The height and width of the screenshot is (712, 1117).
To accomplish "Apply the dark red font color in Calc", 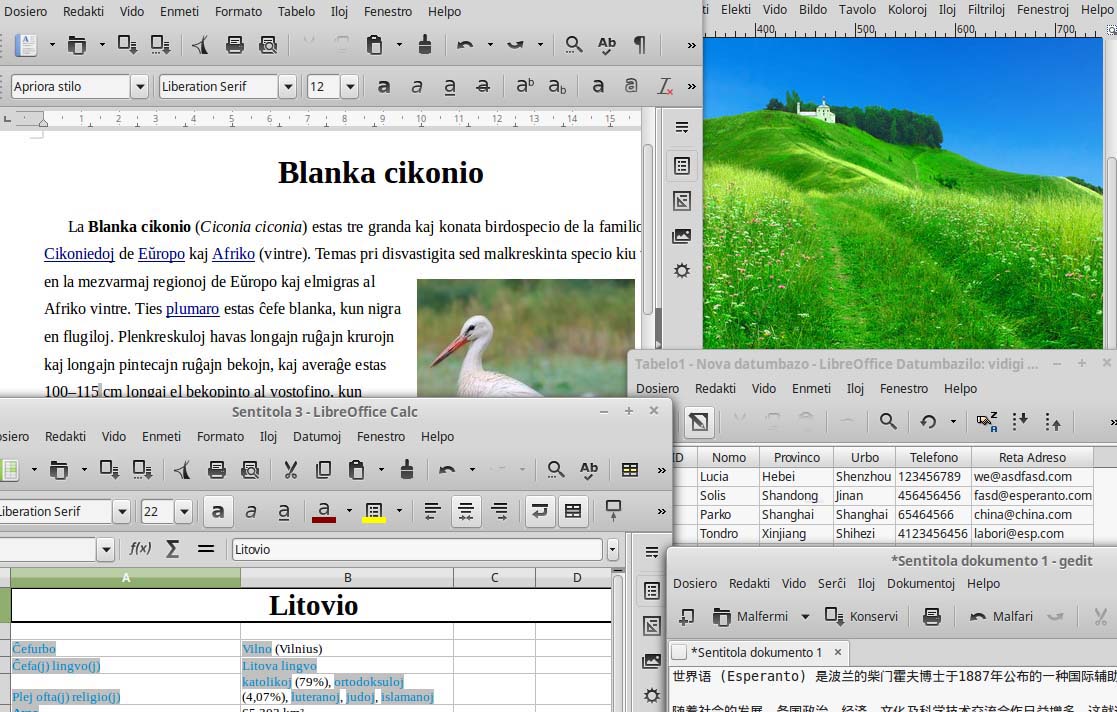I will [323, 511].
